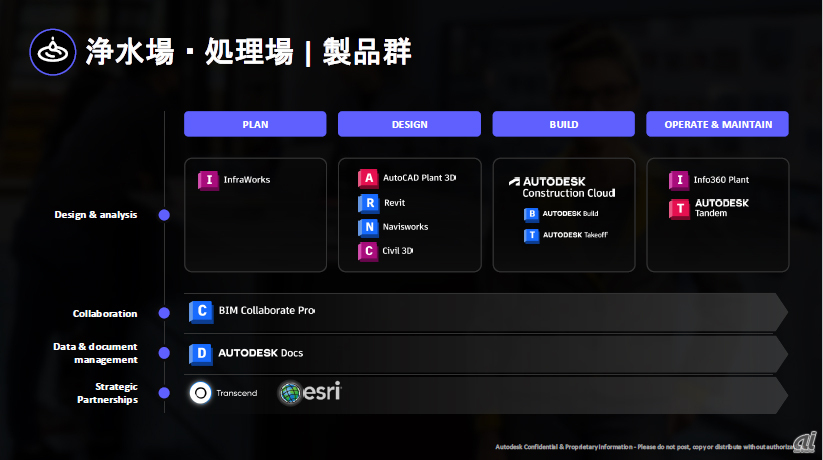
Task: Select the PLAN phase header
Action: [x=255, y=124]
